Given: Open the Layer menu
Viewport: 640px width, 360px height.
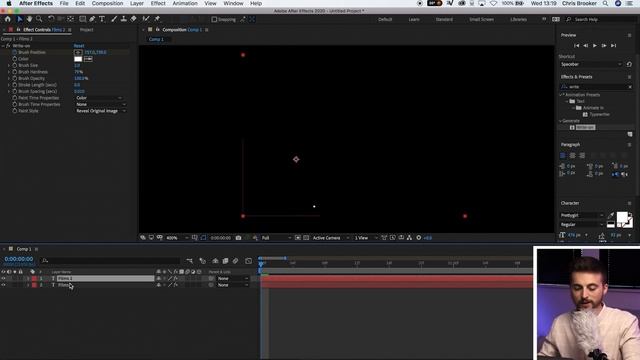Looking at the screenshot, I should (137, 3).
